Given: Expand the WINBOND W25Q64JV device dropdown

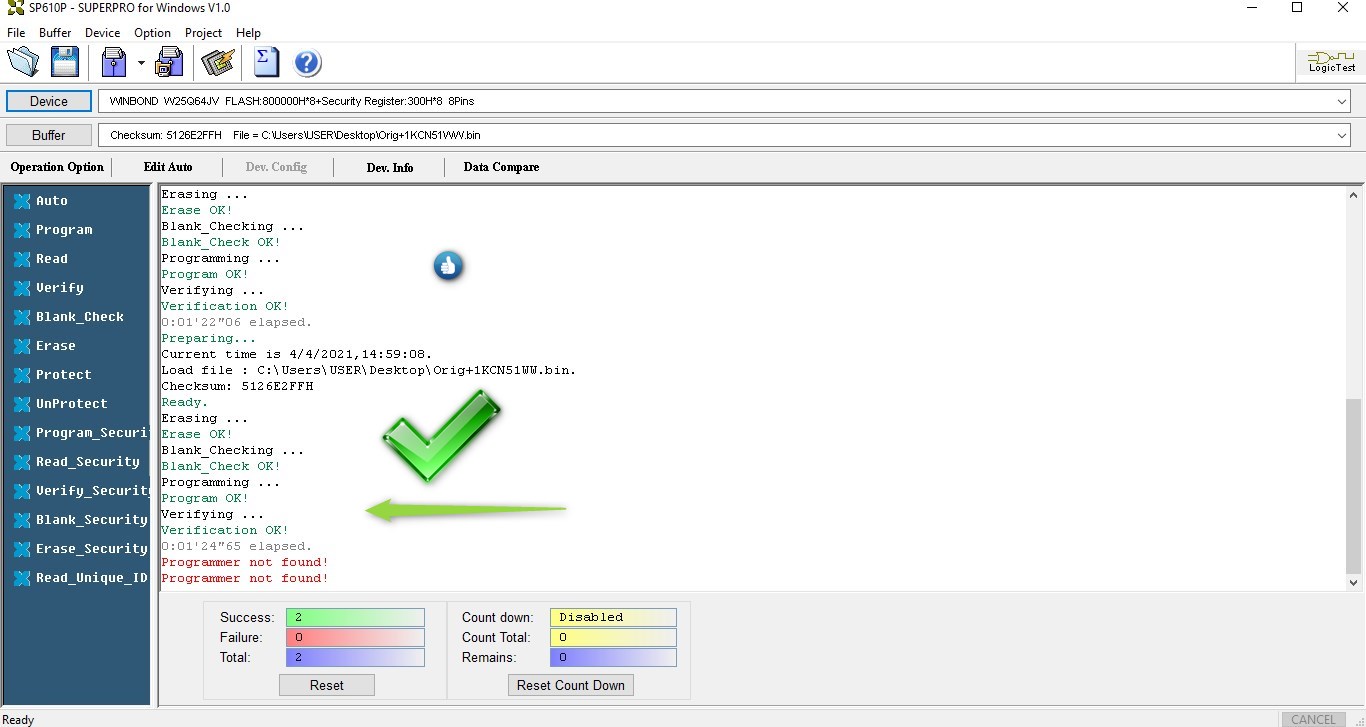Looking at the screenshot, I should 1341,101.
